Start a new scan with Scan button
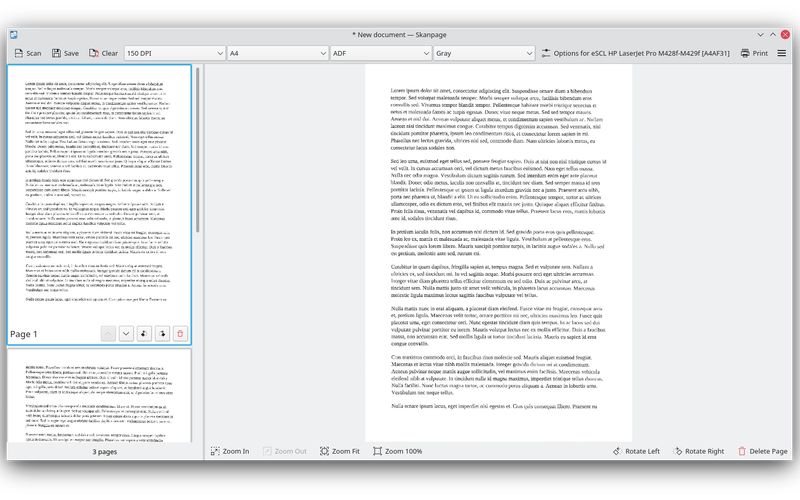 [x=28, y=53]
